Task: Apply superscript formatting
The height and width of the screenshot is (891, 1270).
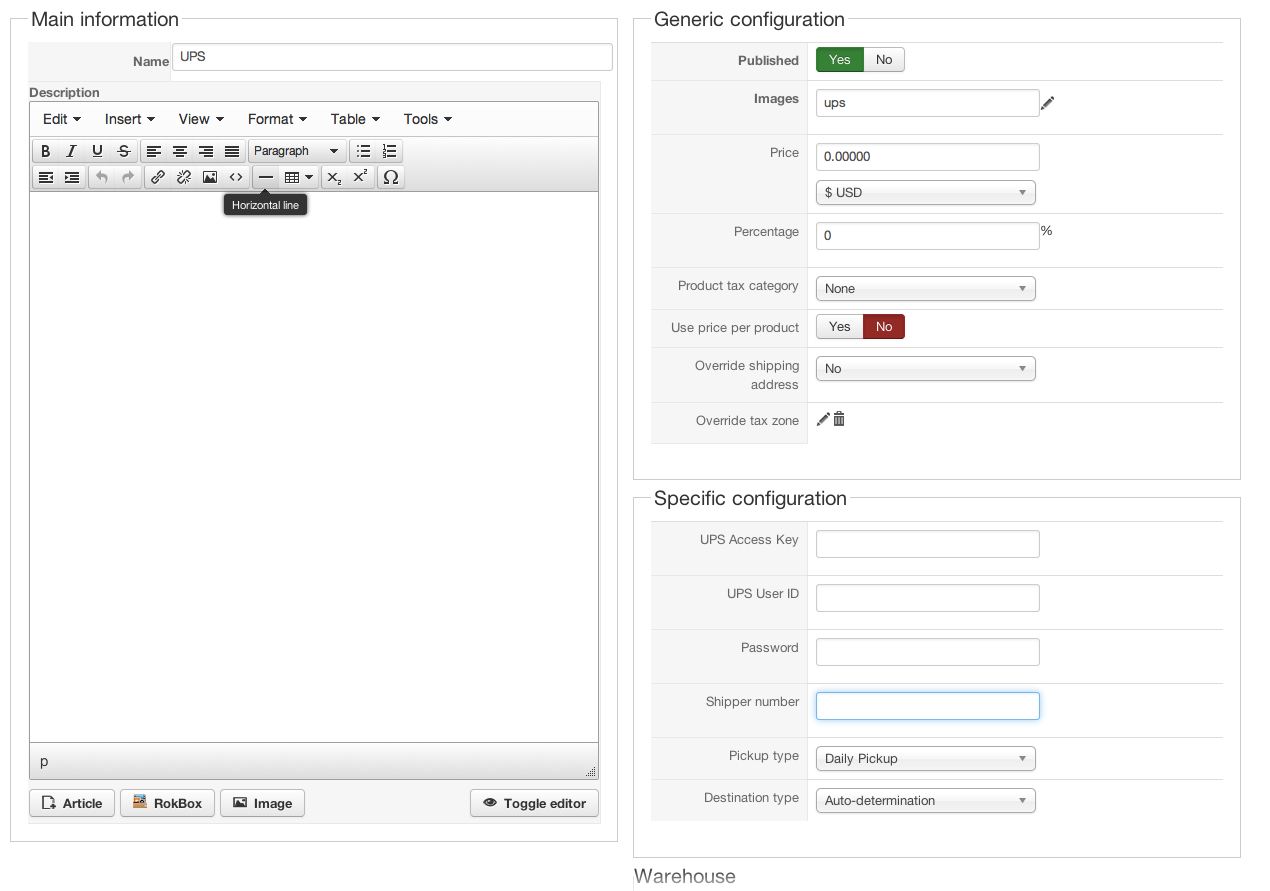Action: click(362, 177)
